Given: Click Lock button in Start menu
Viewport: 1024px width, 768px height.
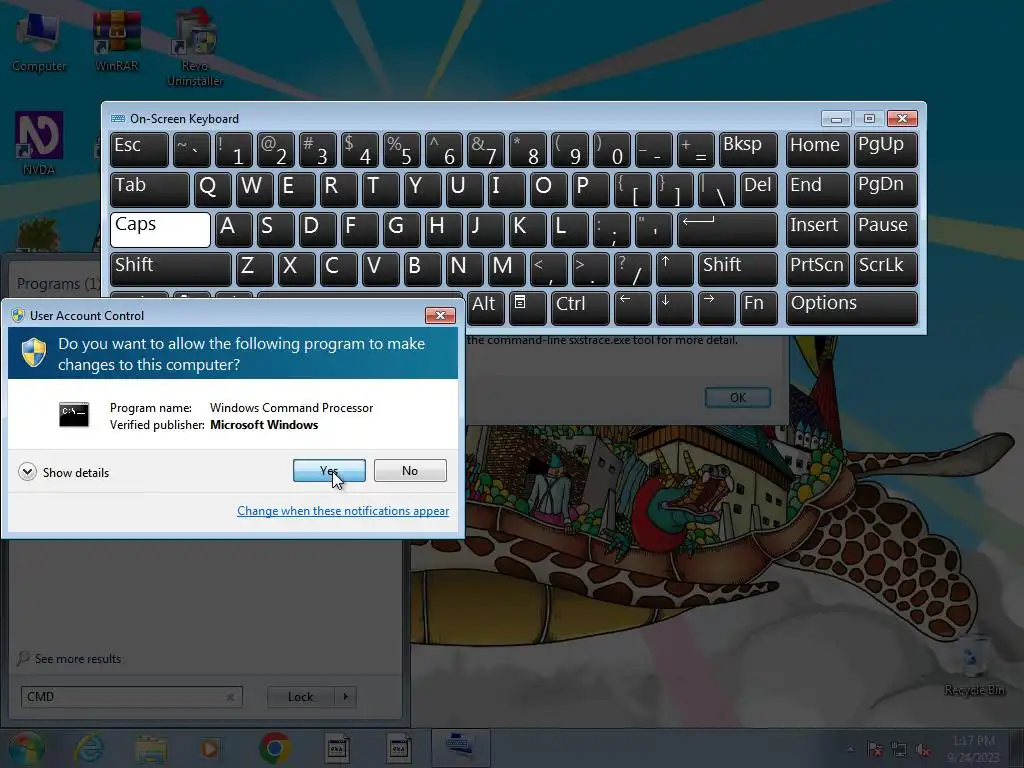Looking at the screenshot, I should coord(300,697).
